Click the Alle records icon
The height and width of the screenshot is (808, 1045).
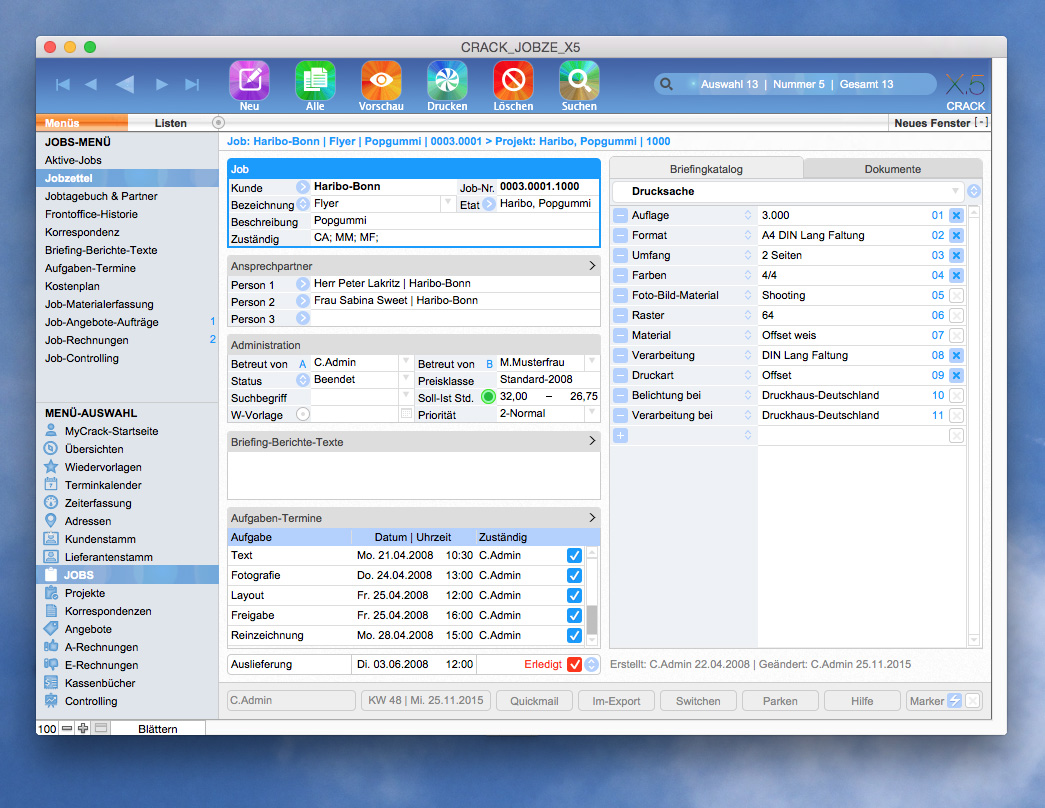click(x=315, y=80)
